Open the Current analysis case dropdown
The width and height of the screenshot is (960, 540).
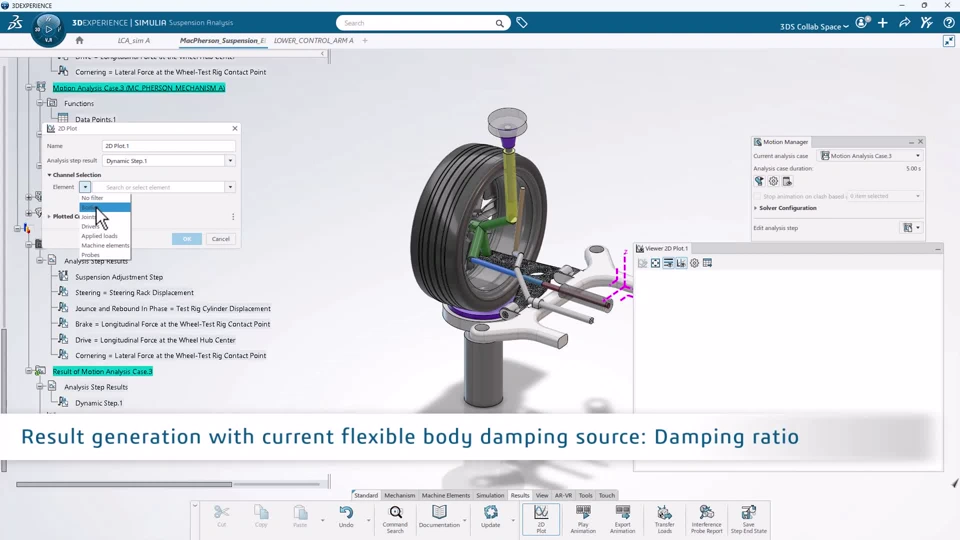click(917, 156)
